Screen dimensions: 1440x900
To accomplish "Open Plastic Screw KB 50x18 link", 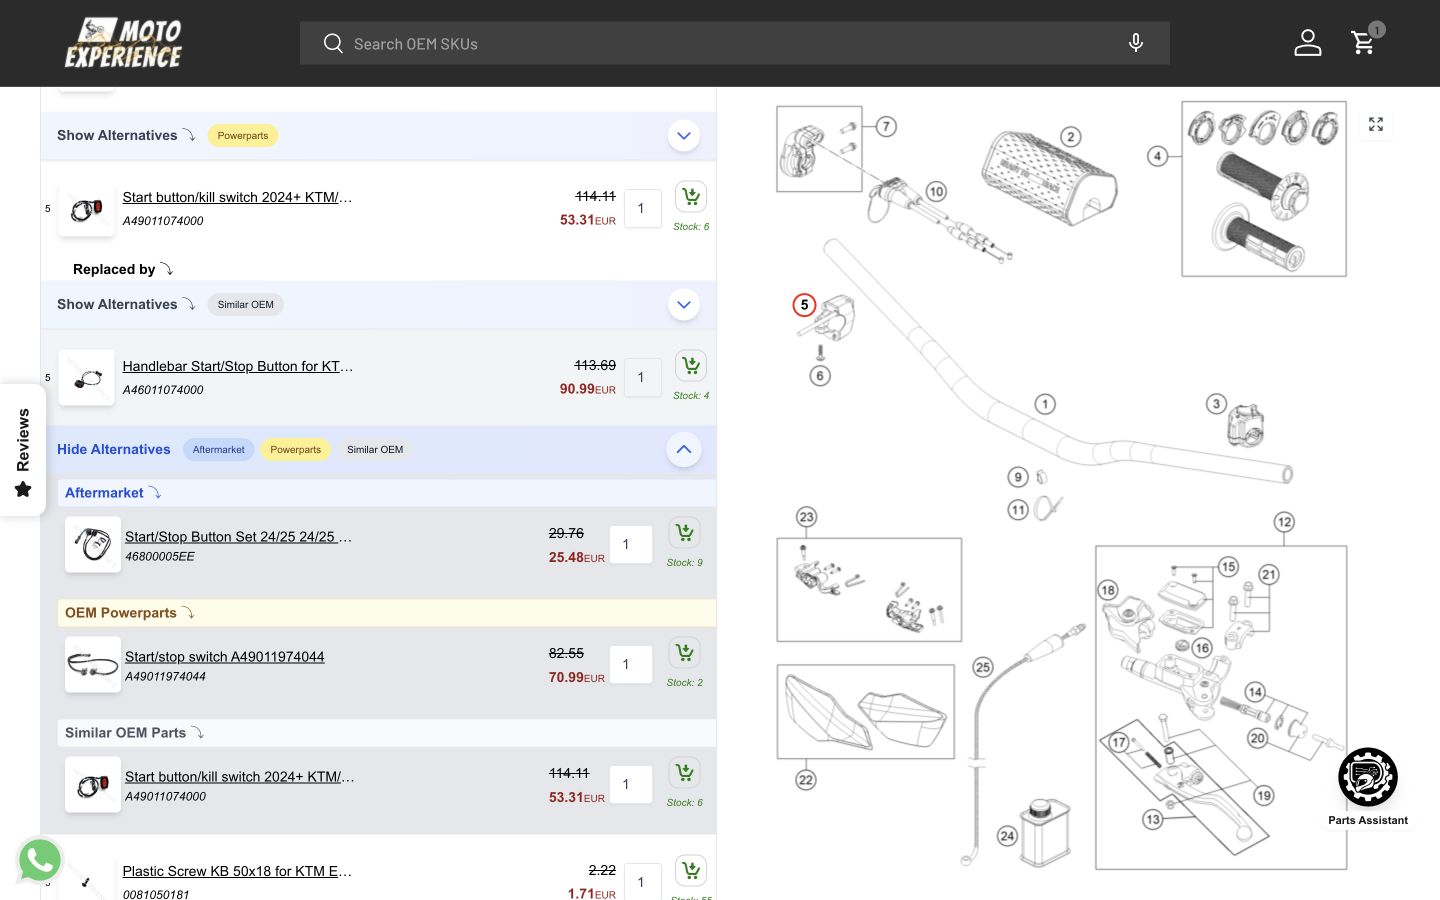I will point(237,871).
